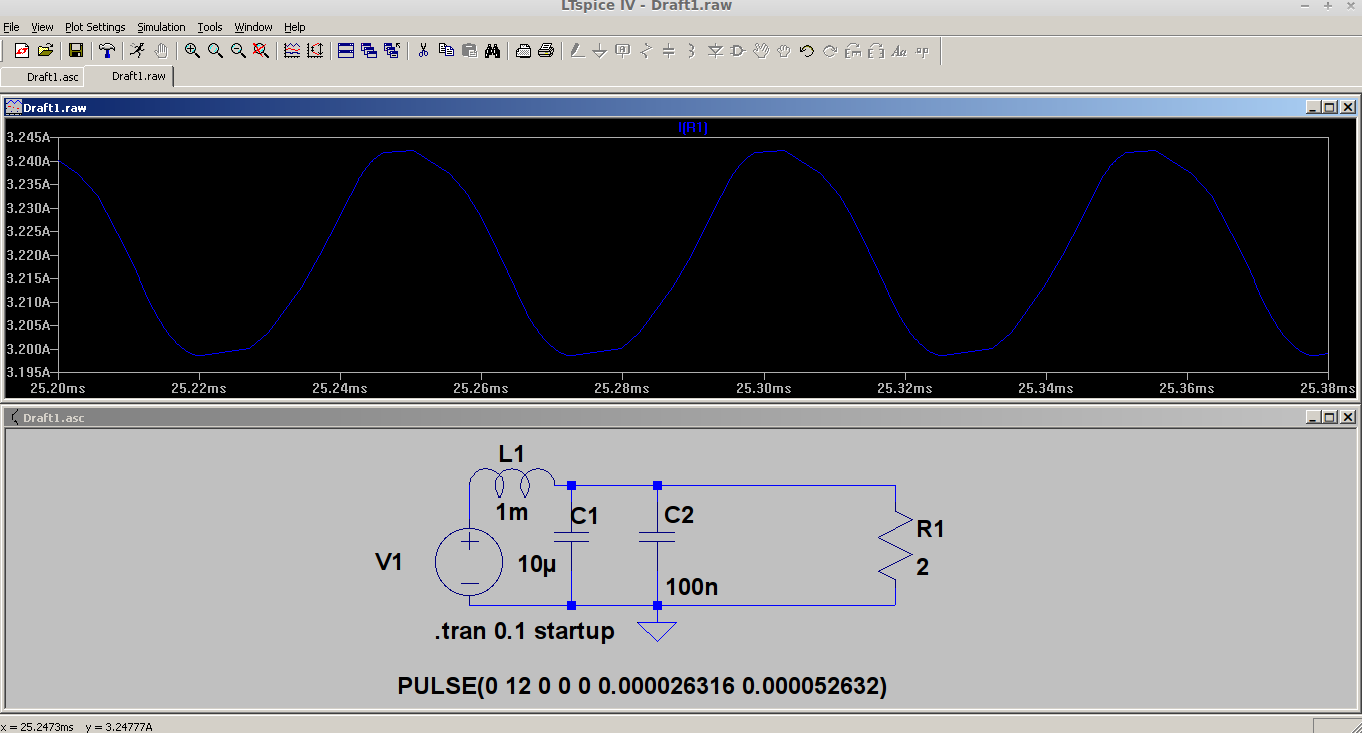Click the New Schematic toolbar icon
Image resolution: width=1362 pixels, height=733 pixels.
point(21,51)
